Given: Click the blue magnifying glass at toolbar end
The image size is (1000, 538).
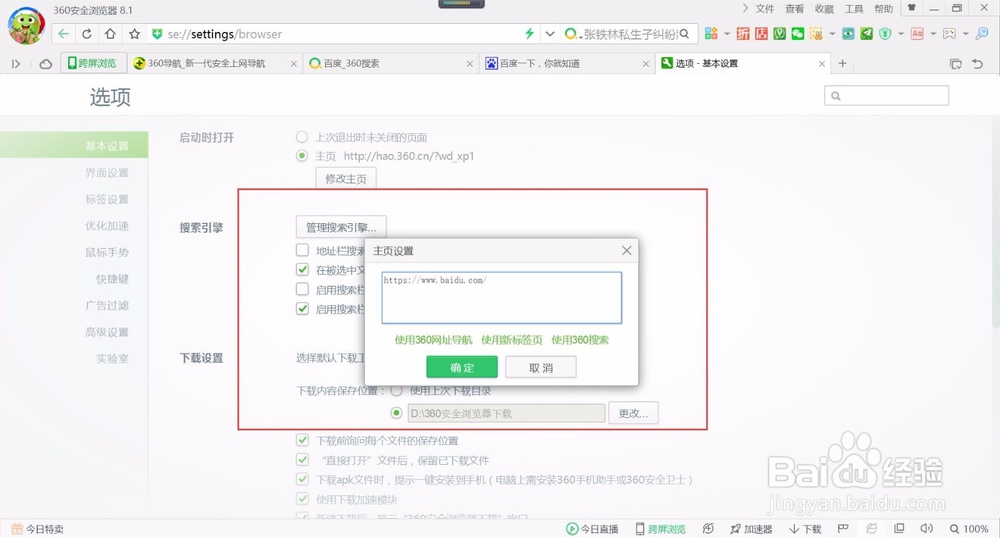Looking at the screenshot, I should 982,33.
